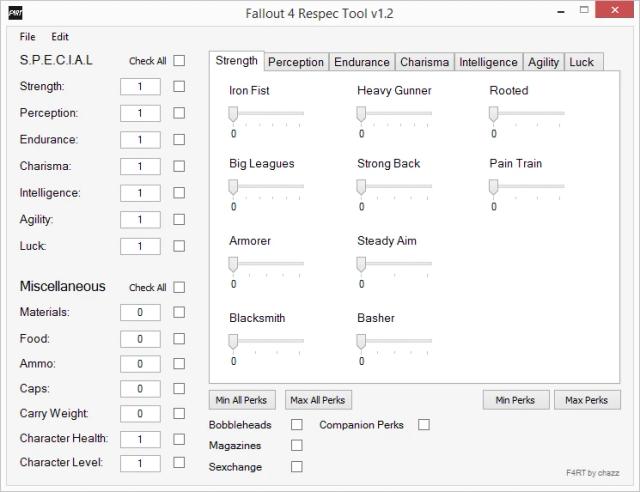Screen dimensions: 640x492
Task: Click the Max All Perks button
Action: click(x=318, y=400)
